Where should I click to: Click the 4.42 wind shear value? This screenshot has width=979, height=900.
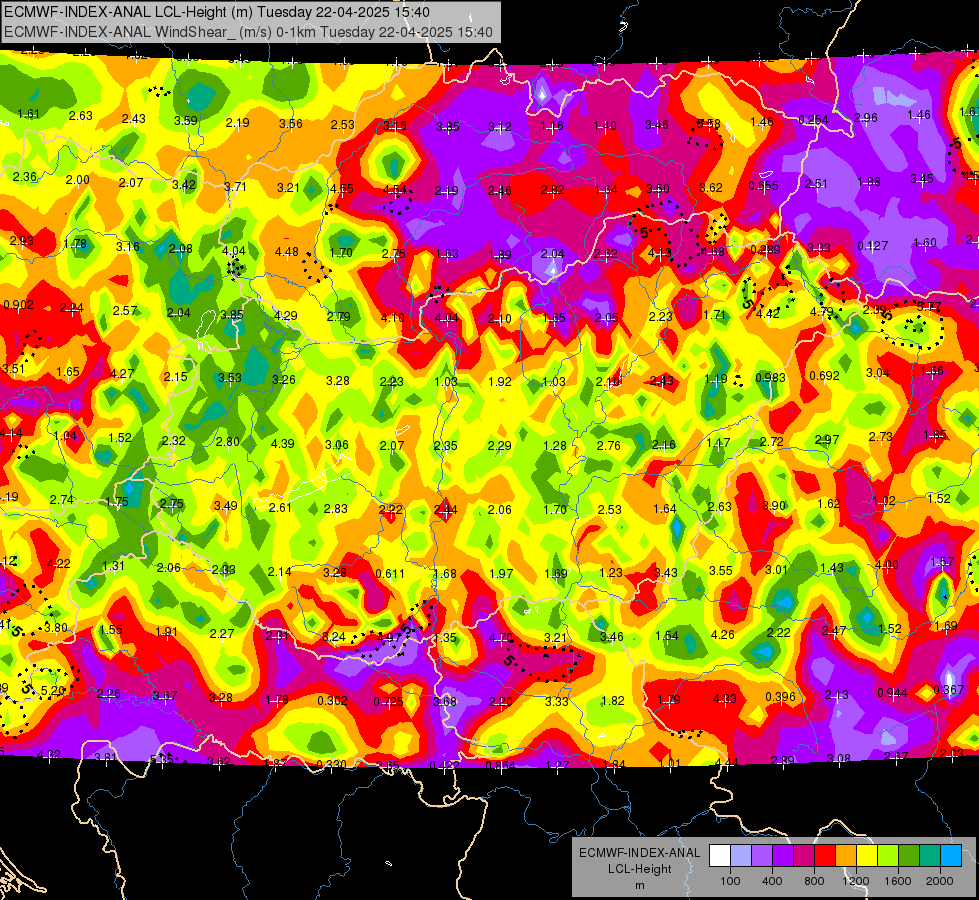click(x=767, y=314)
